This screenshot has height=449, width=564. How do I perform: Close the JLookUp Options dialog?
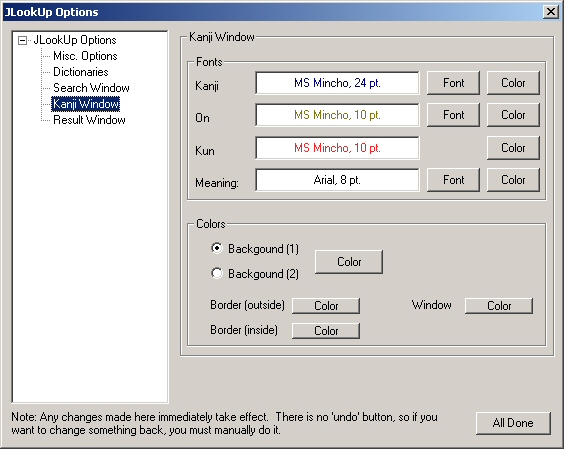click(x=551, y=12)
